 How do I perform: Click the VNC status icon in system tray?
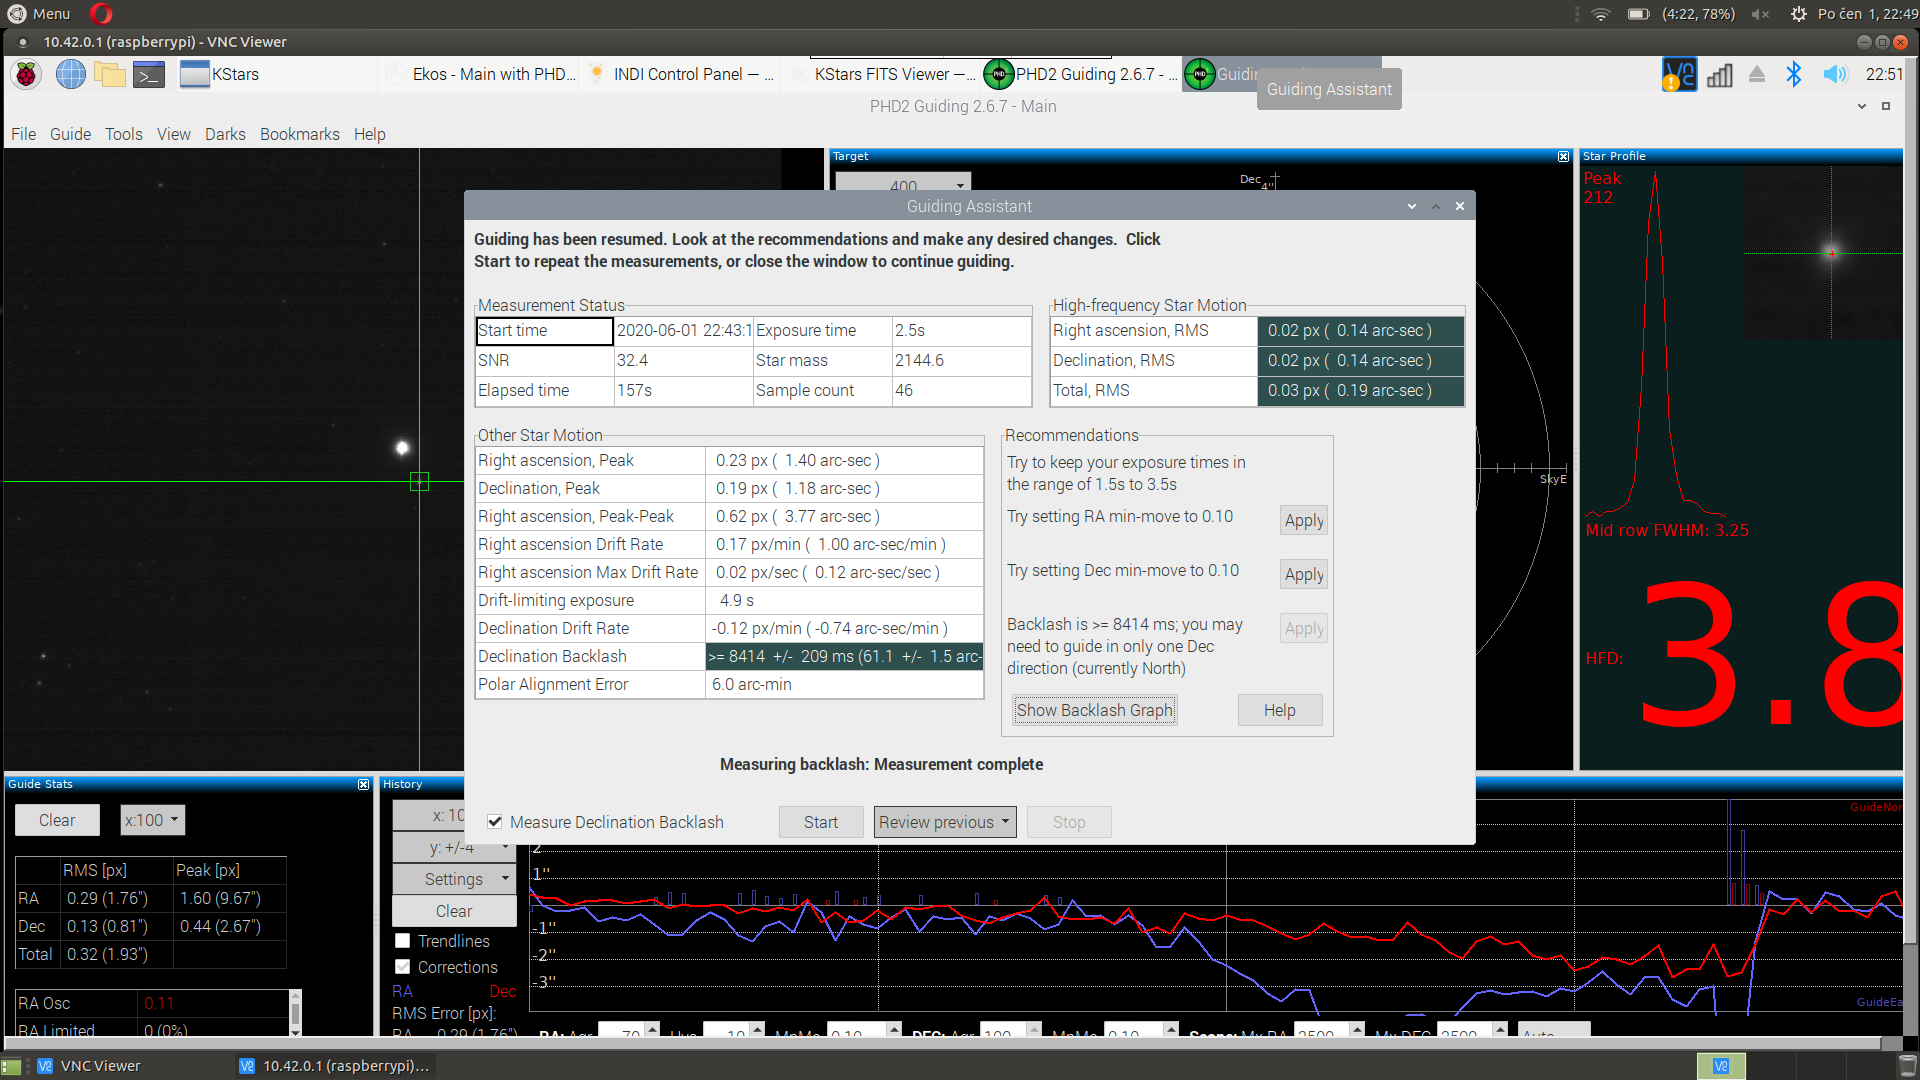(1678, 74)
